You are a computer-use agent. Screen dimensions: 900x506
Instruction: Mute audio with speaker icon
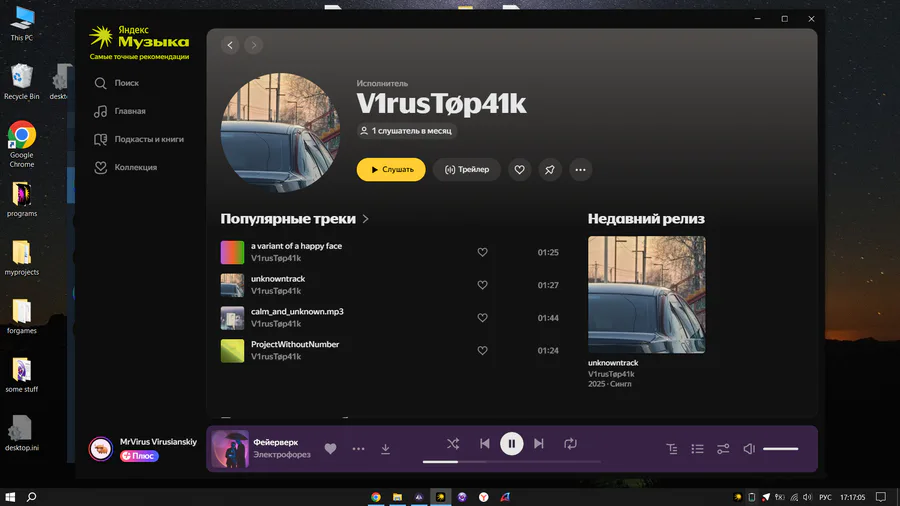coord(749,449)
